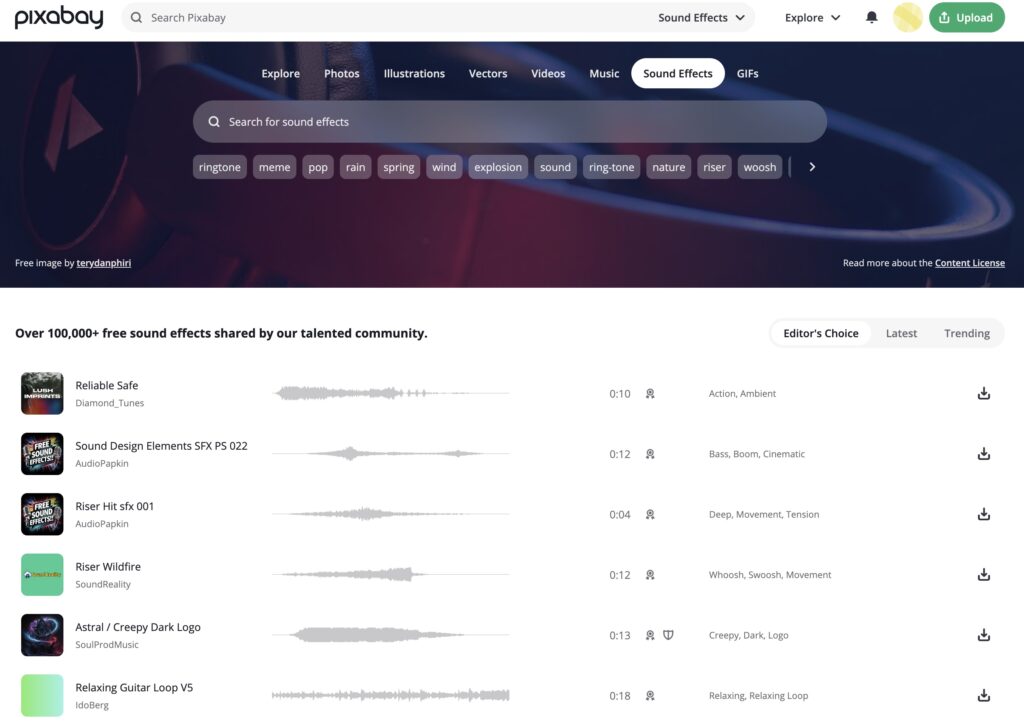Screen dimensions: 1024x728
Task: Click the editor's choice badge on Reliable Safe
Action: 650,393
